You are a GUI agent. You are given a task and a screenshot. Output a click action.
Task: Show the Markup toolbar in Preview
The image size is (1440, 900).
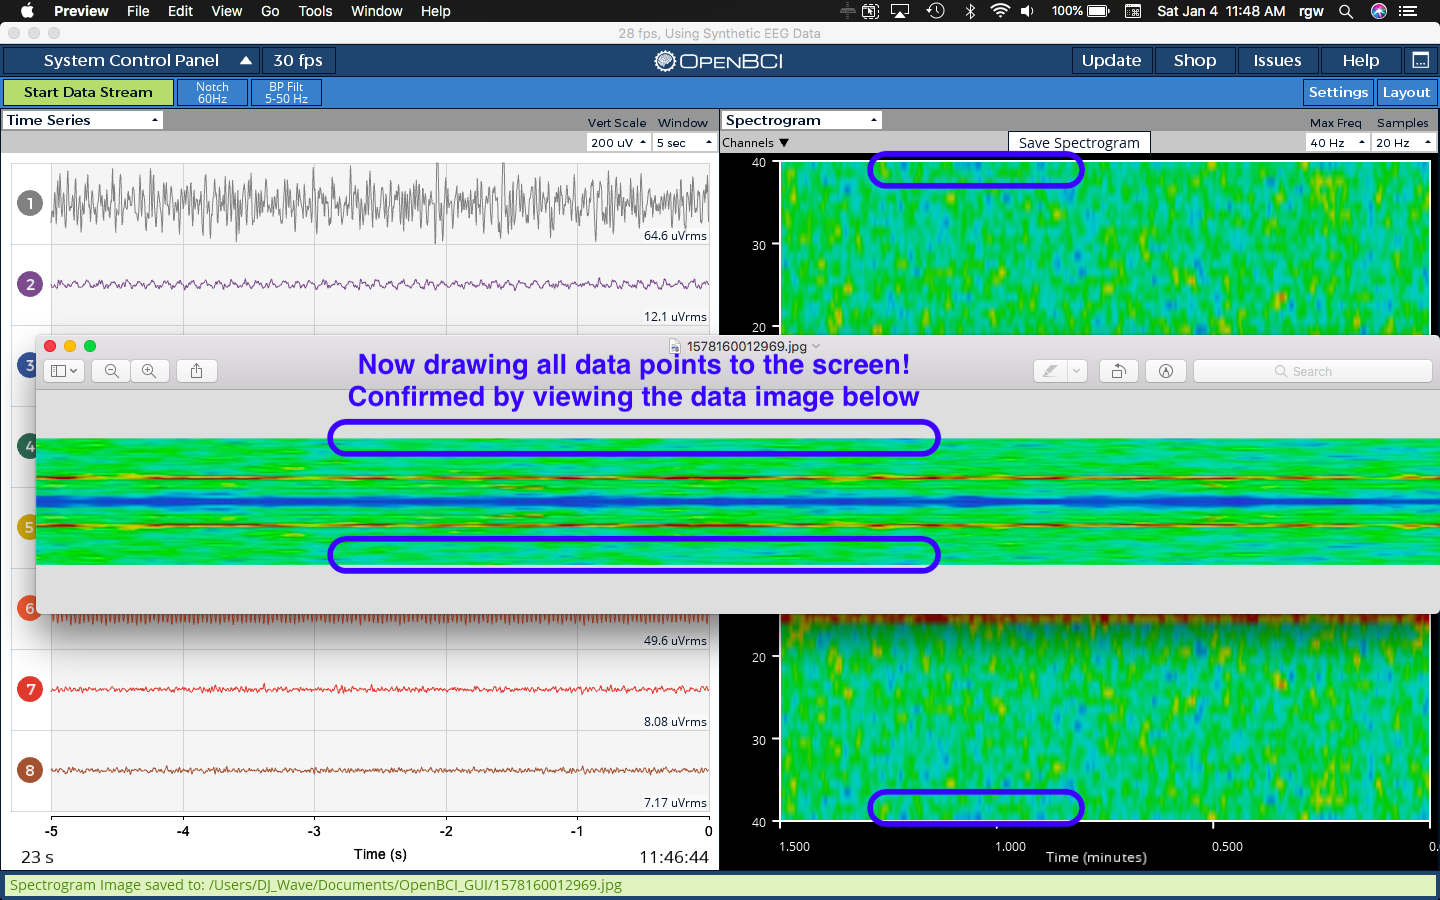[1165, 371]
